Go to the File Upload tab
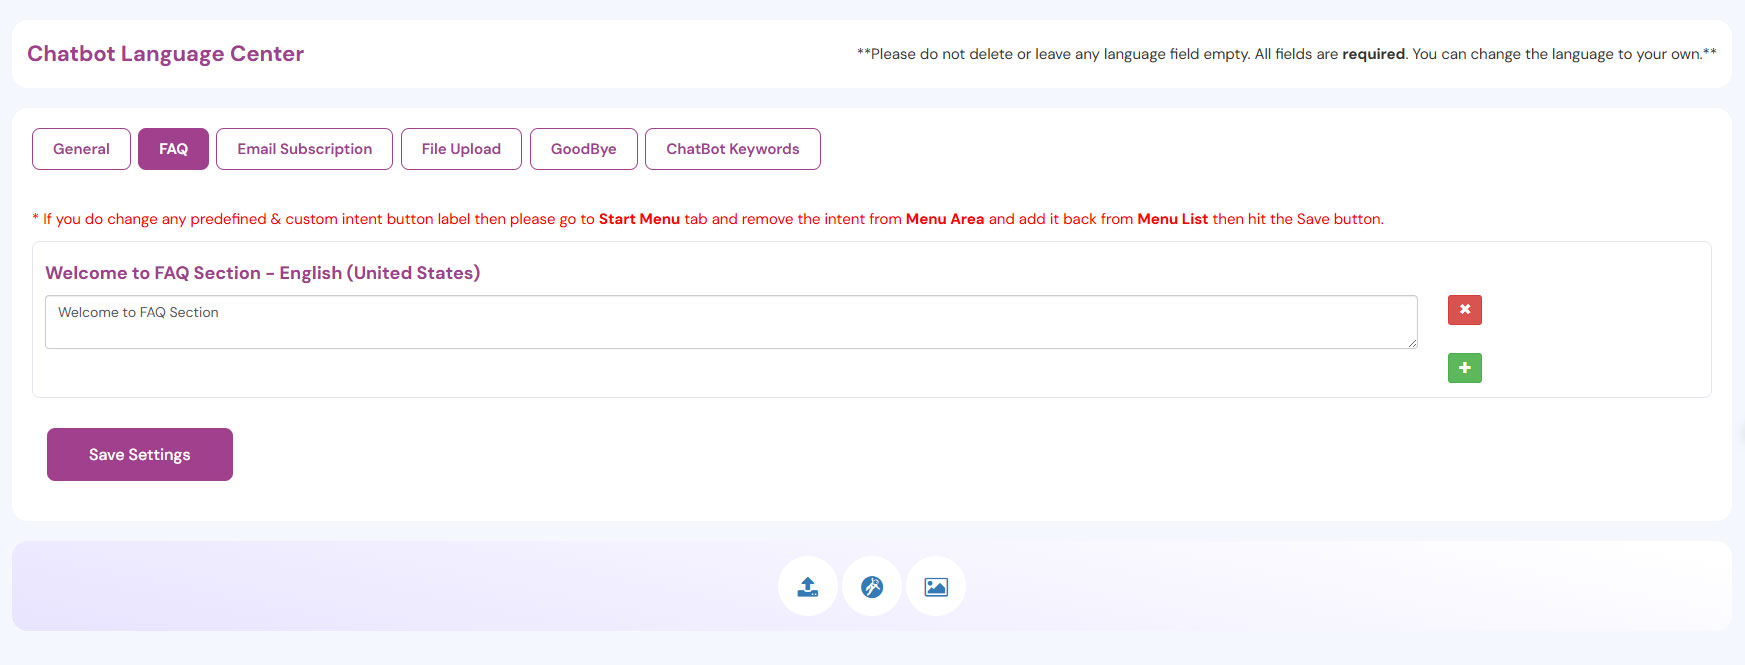 tap(461, 149)
